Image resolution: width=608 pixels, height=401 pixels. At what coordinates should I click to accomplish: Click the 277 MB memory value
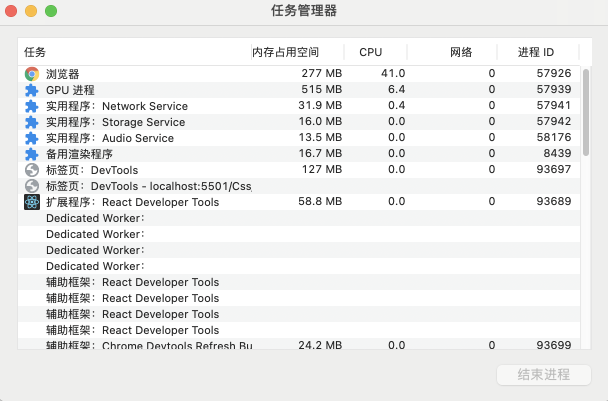(x=321, y=73)
